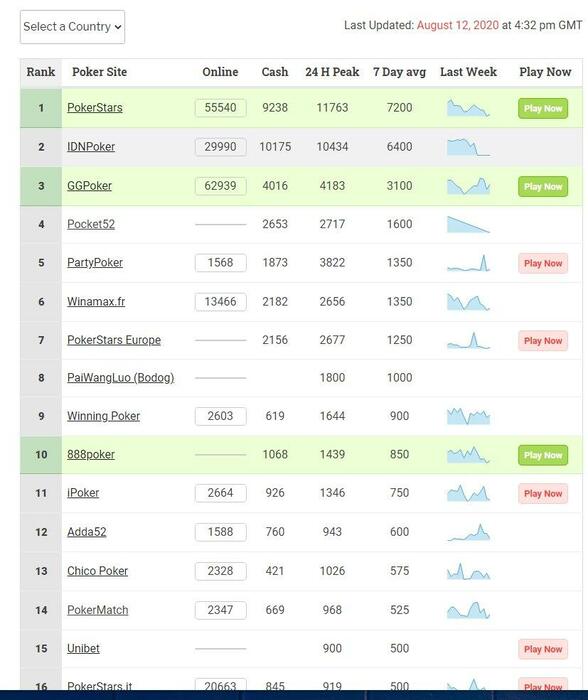Open the PaiWangLuo (Bodog) link

[121, 378]
